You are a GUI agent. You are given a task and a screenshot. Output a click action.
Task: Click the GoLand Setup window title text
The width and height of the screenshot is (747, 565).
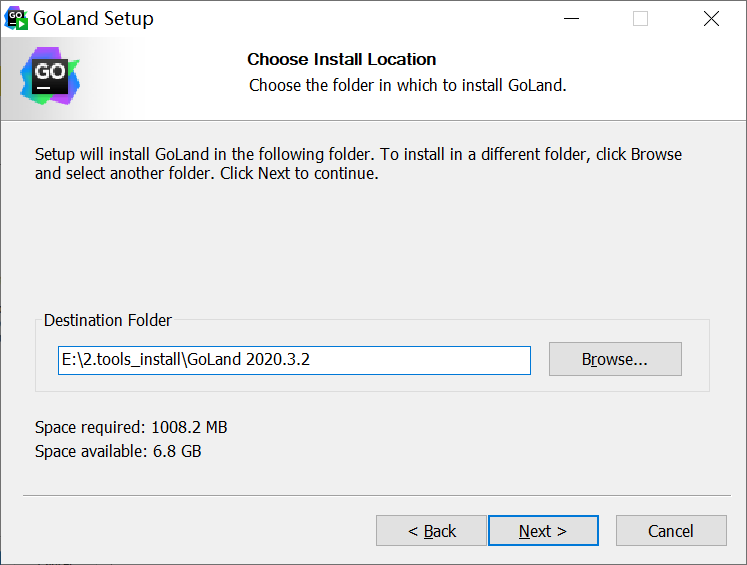pyautogui.click(x=93, y=18)
